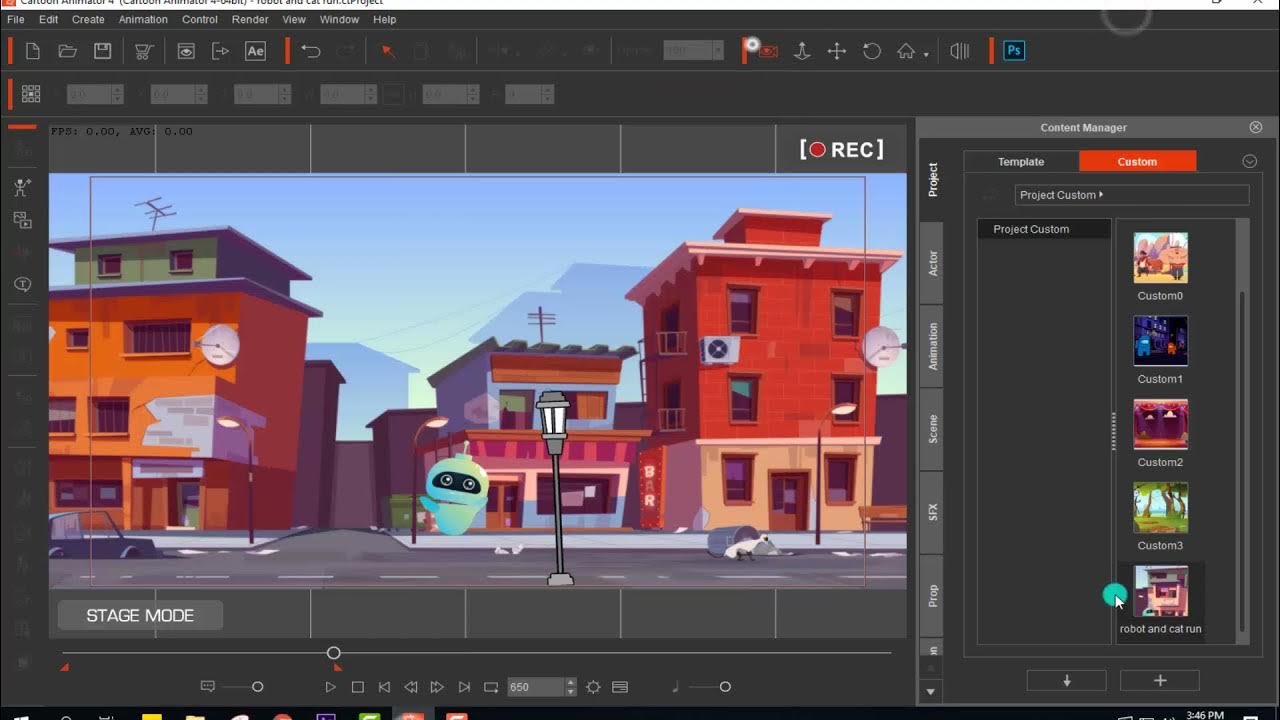Toggle loop playback in the transport bar
Viewport: 1280px width, 720px height.
click(490, 687)
